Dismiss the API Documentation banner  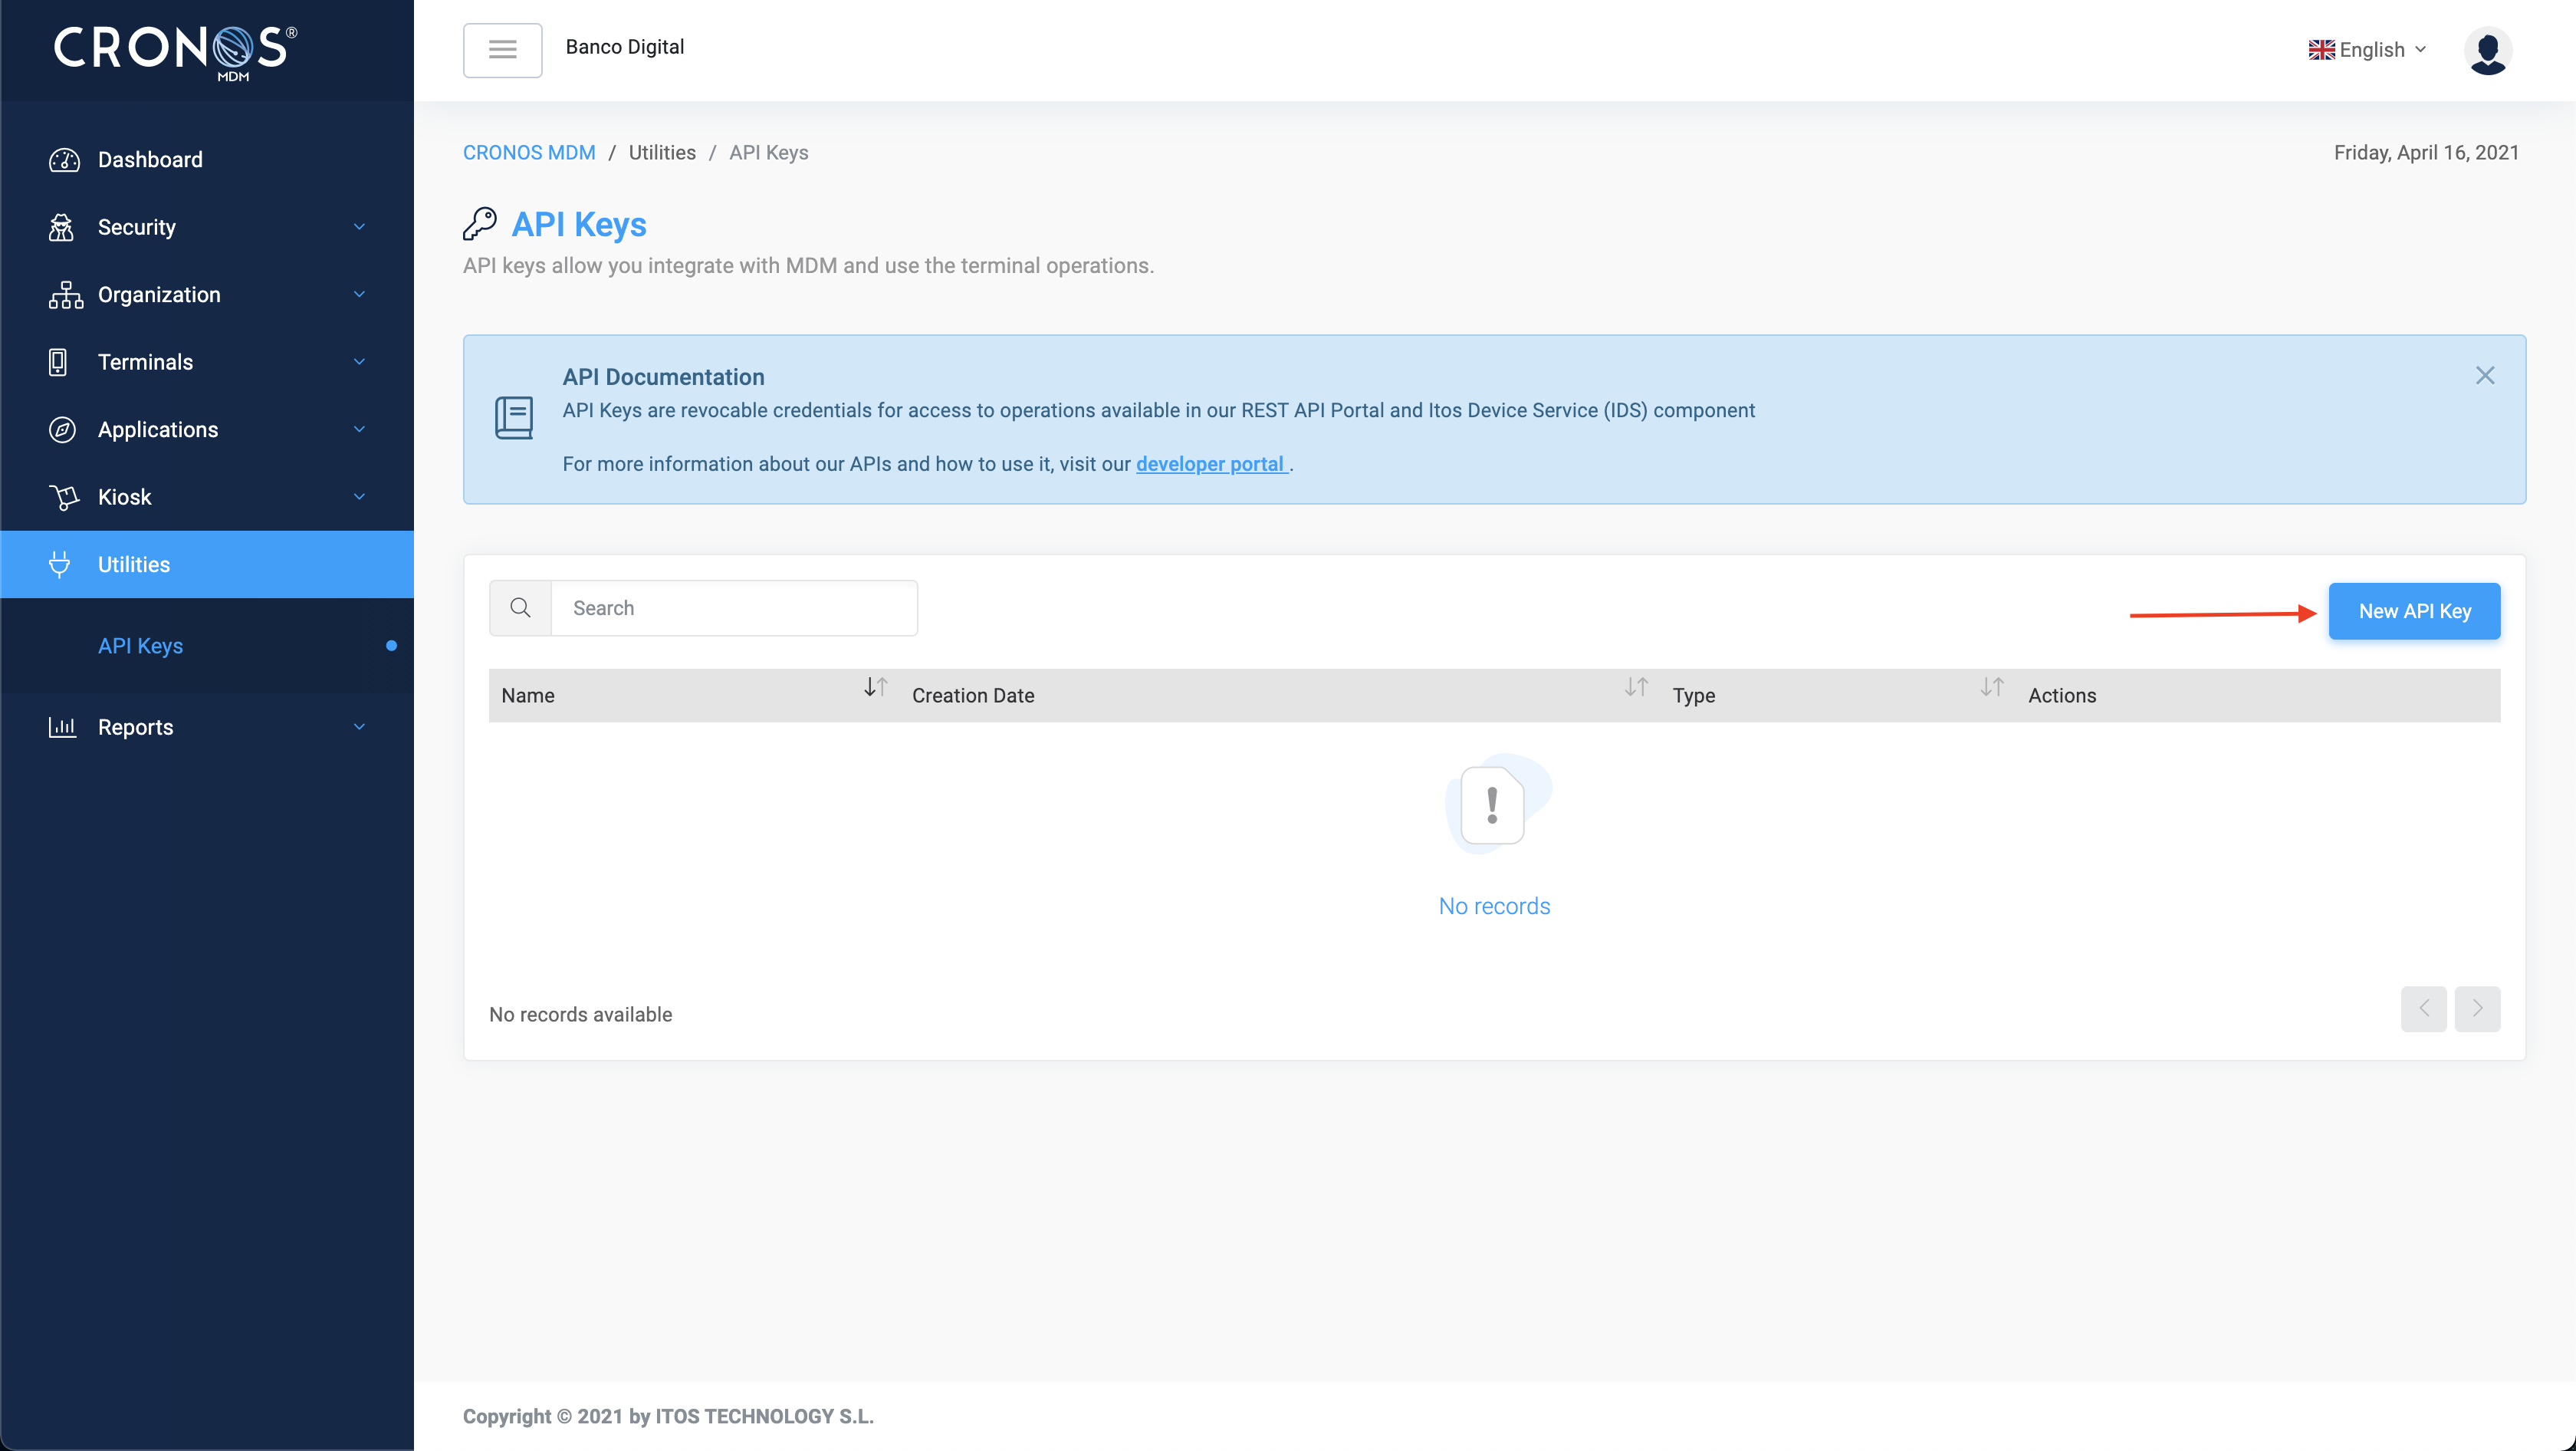(2484, 375)
